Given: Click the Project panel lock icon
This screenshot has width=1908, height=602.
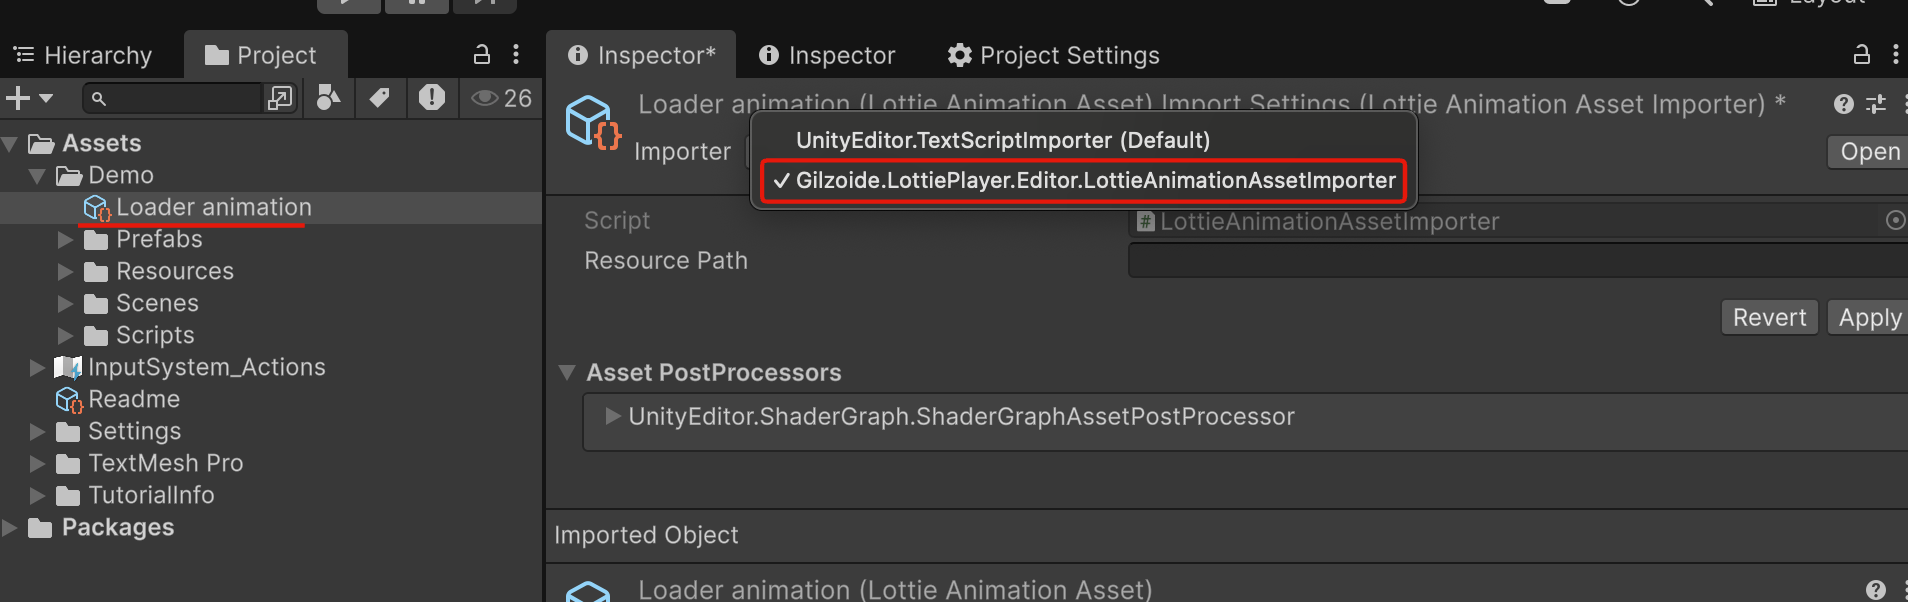Looking at the screenshot, I should [482, 55].
